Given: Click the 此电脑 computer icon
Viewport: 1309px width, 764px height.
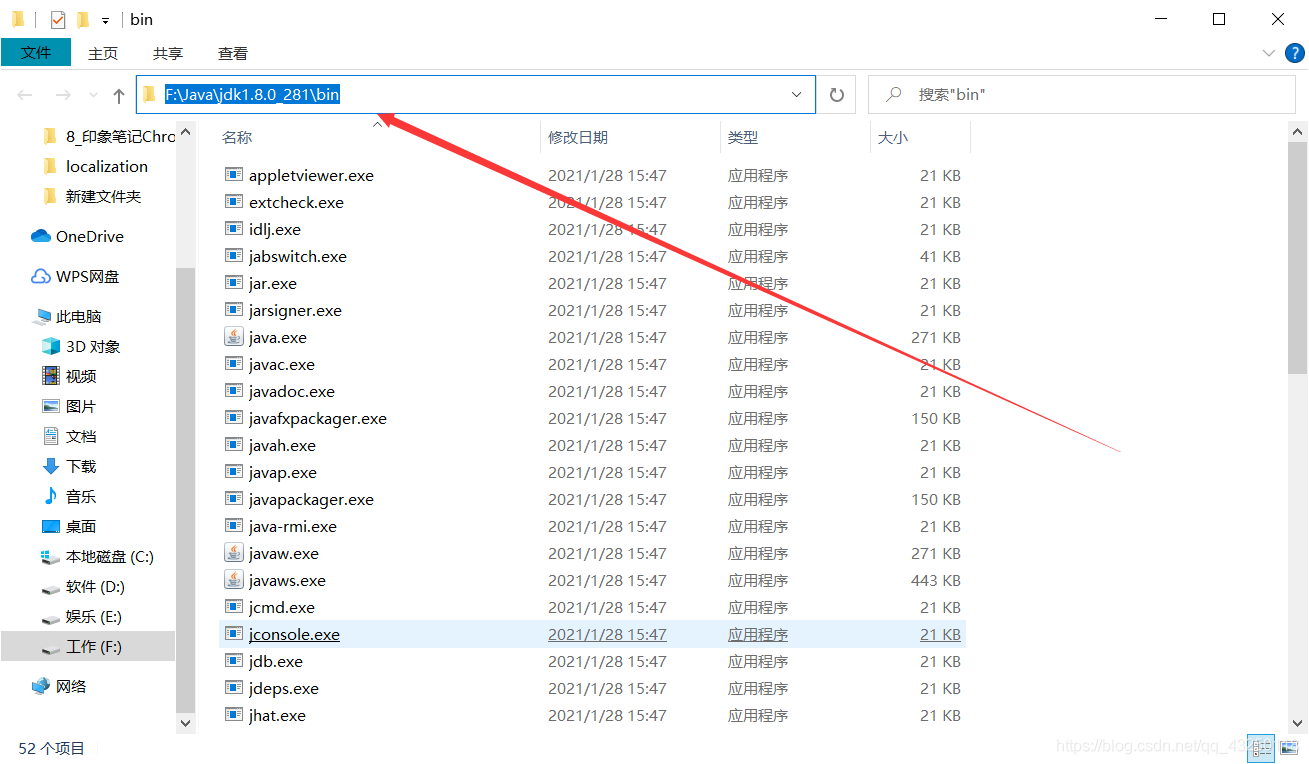Looking at the screenshot, I should point(42,316).
